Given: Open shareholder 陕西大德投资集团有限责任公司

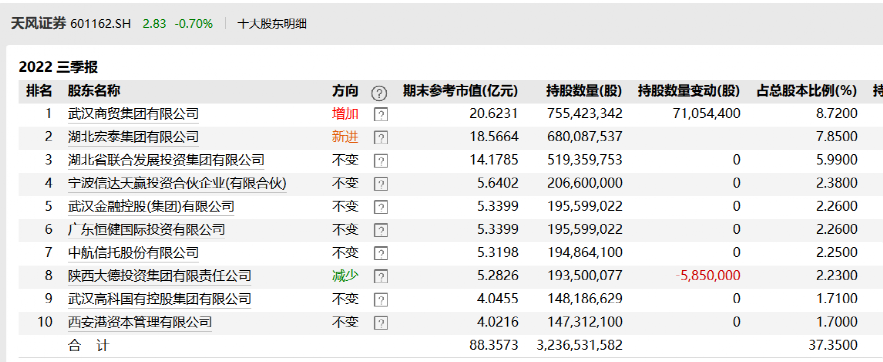Looking at the screenshot, I should tap(159, 275).
